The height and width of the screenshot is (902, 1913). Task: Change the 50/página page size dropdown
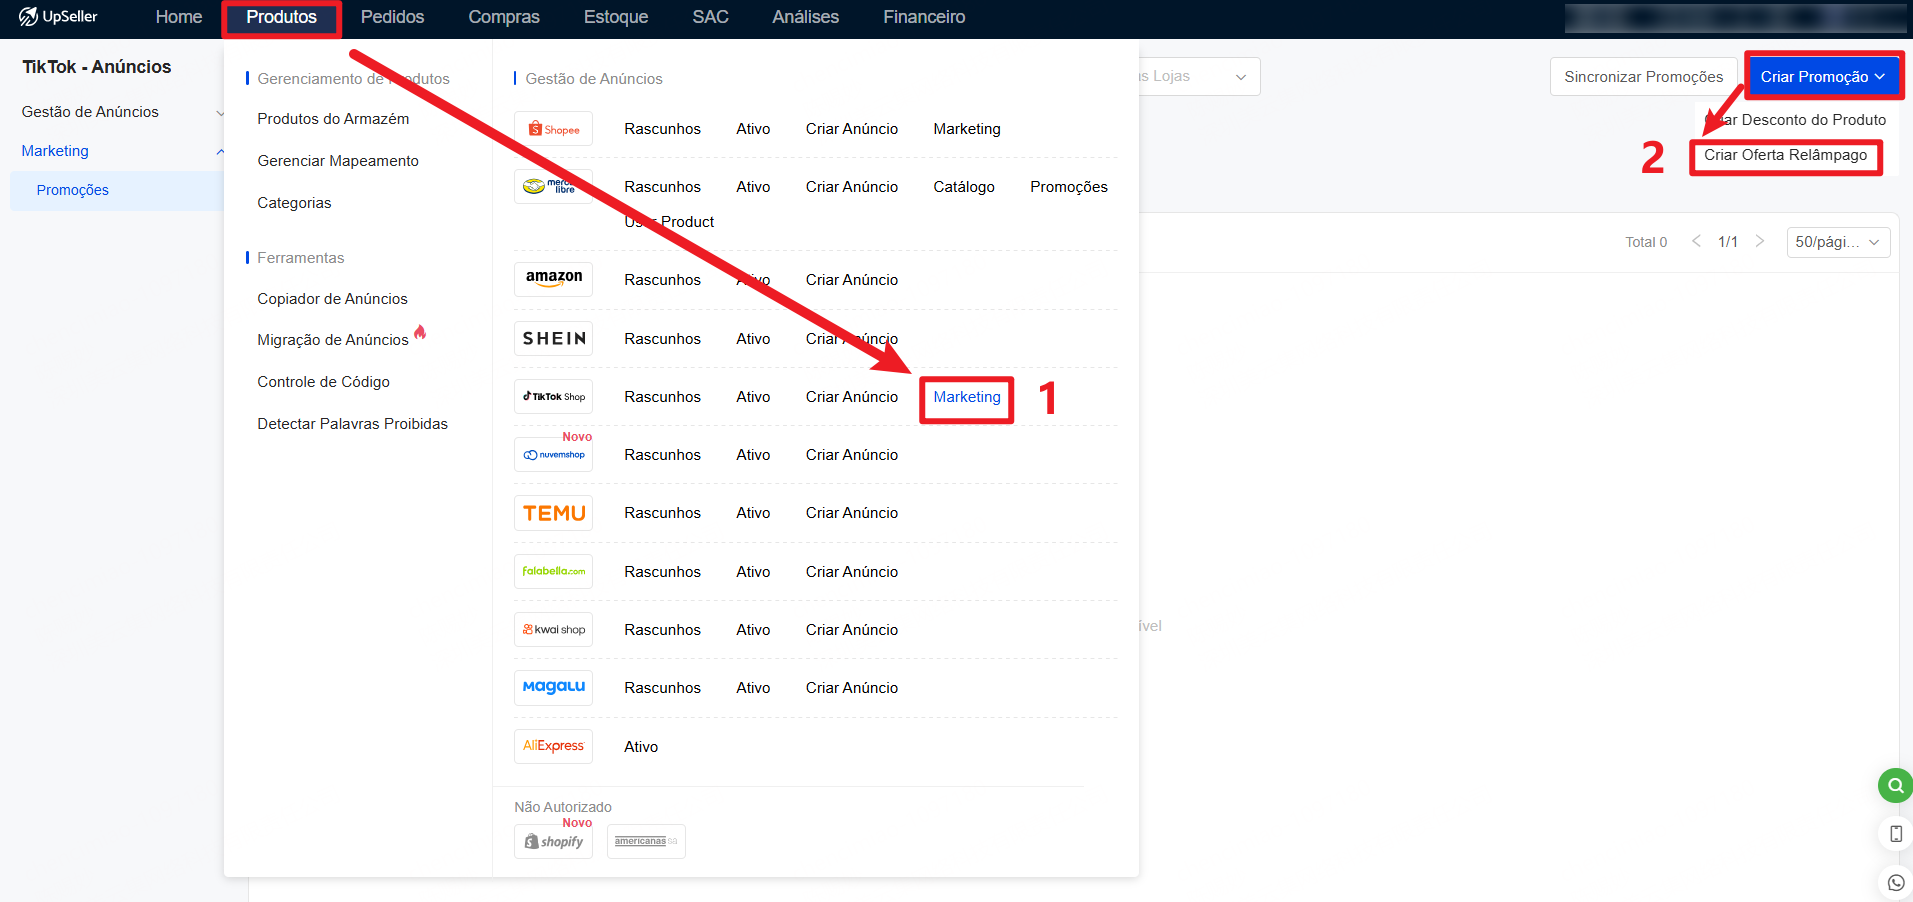pos(1838,242)
